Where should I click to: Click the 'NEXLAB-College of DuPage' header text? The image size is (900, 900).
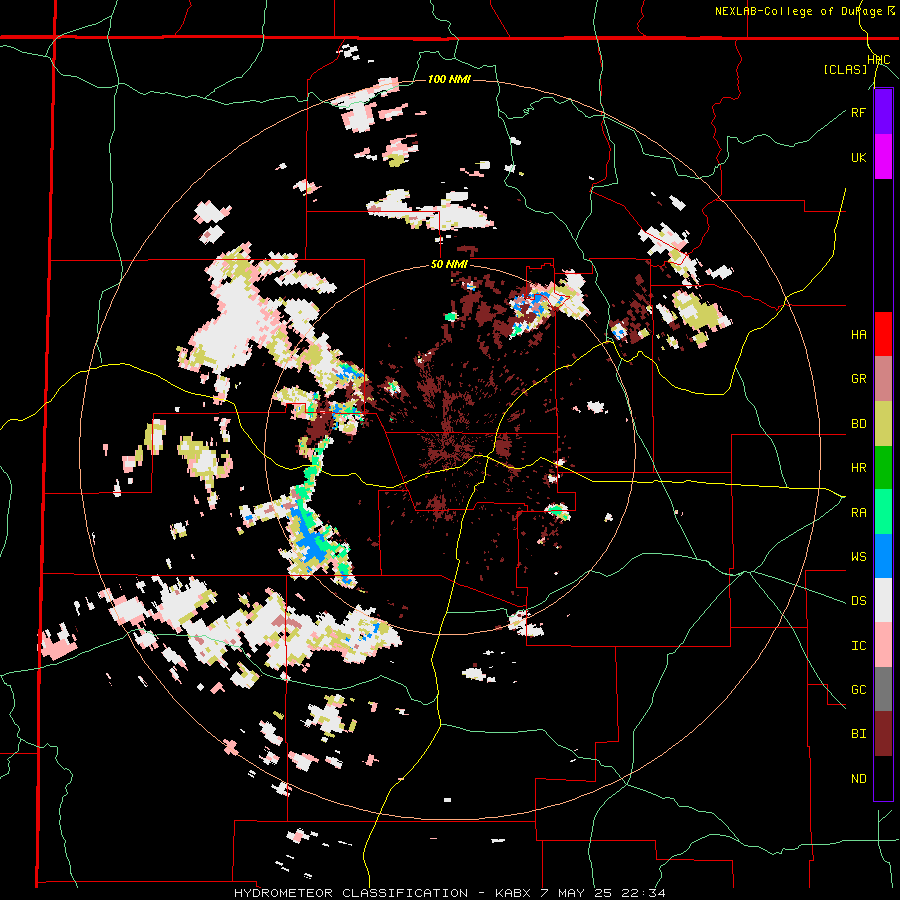[799, 11]
